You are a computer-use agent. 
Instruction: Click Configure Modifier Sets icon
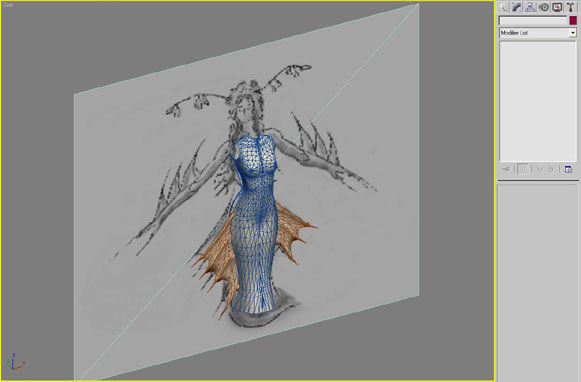point(568,169)
